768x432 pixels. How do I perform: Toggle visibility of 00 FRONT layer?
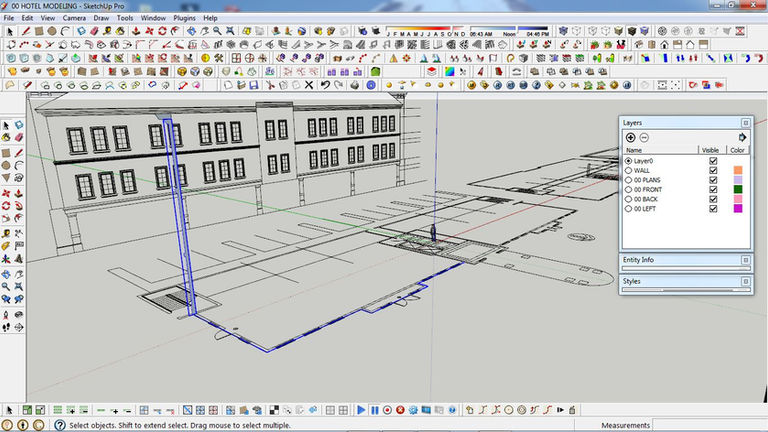pyautogui.click(x=713, y=190)
